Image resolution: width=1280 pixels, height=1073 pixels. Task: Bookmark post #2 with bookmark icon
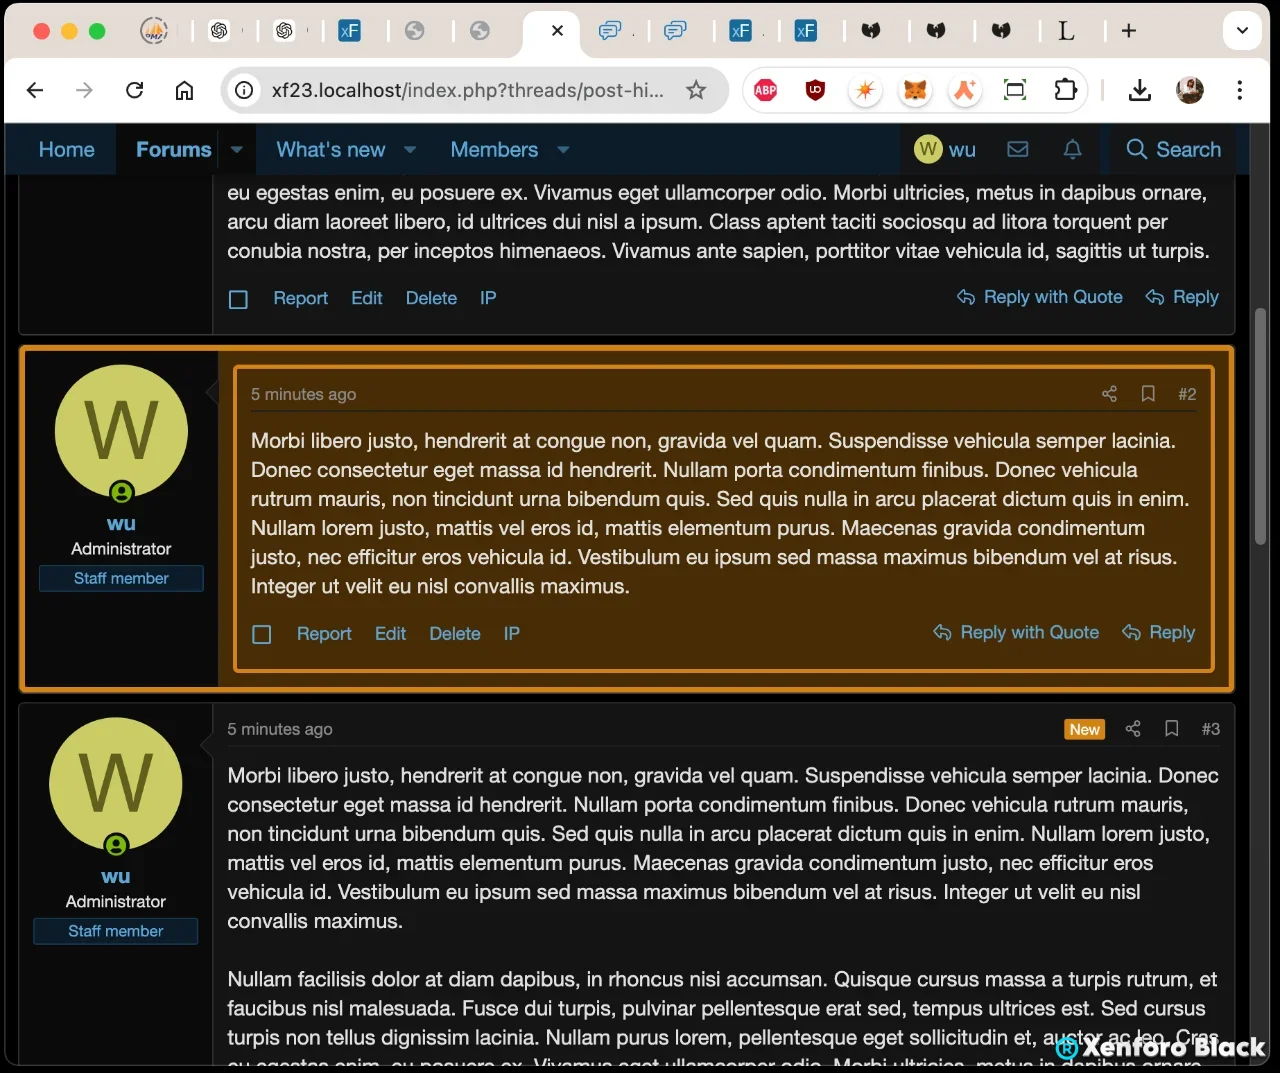pos(1148,394)
